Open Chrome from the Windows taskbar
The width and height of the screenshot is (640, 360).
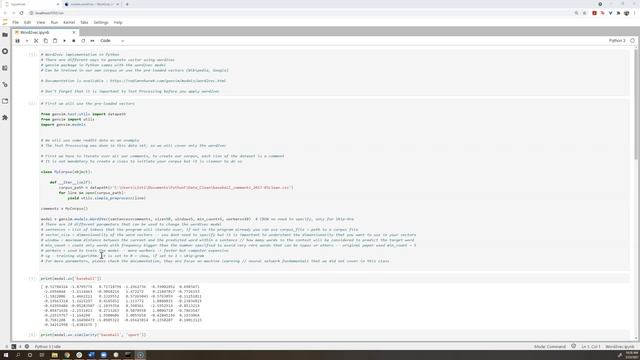point(67,355)
